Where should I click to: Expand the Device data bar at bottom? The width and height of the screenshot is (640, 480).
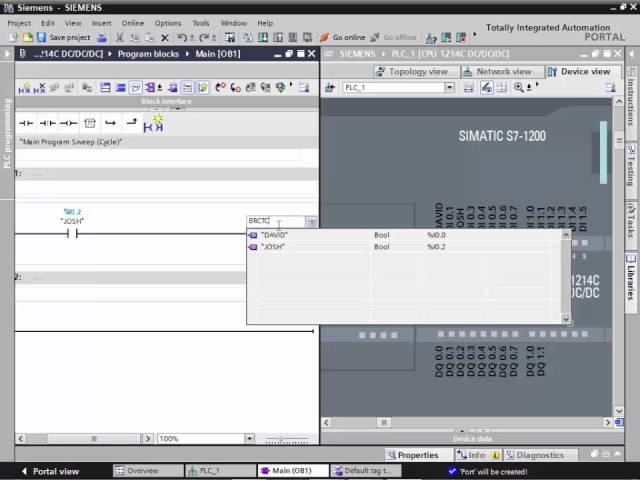pos(472,438)
